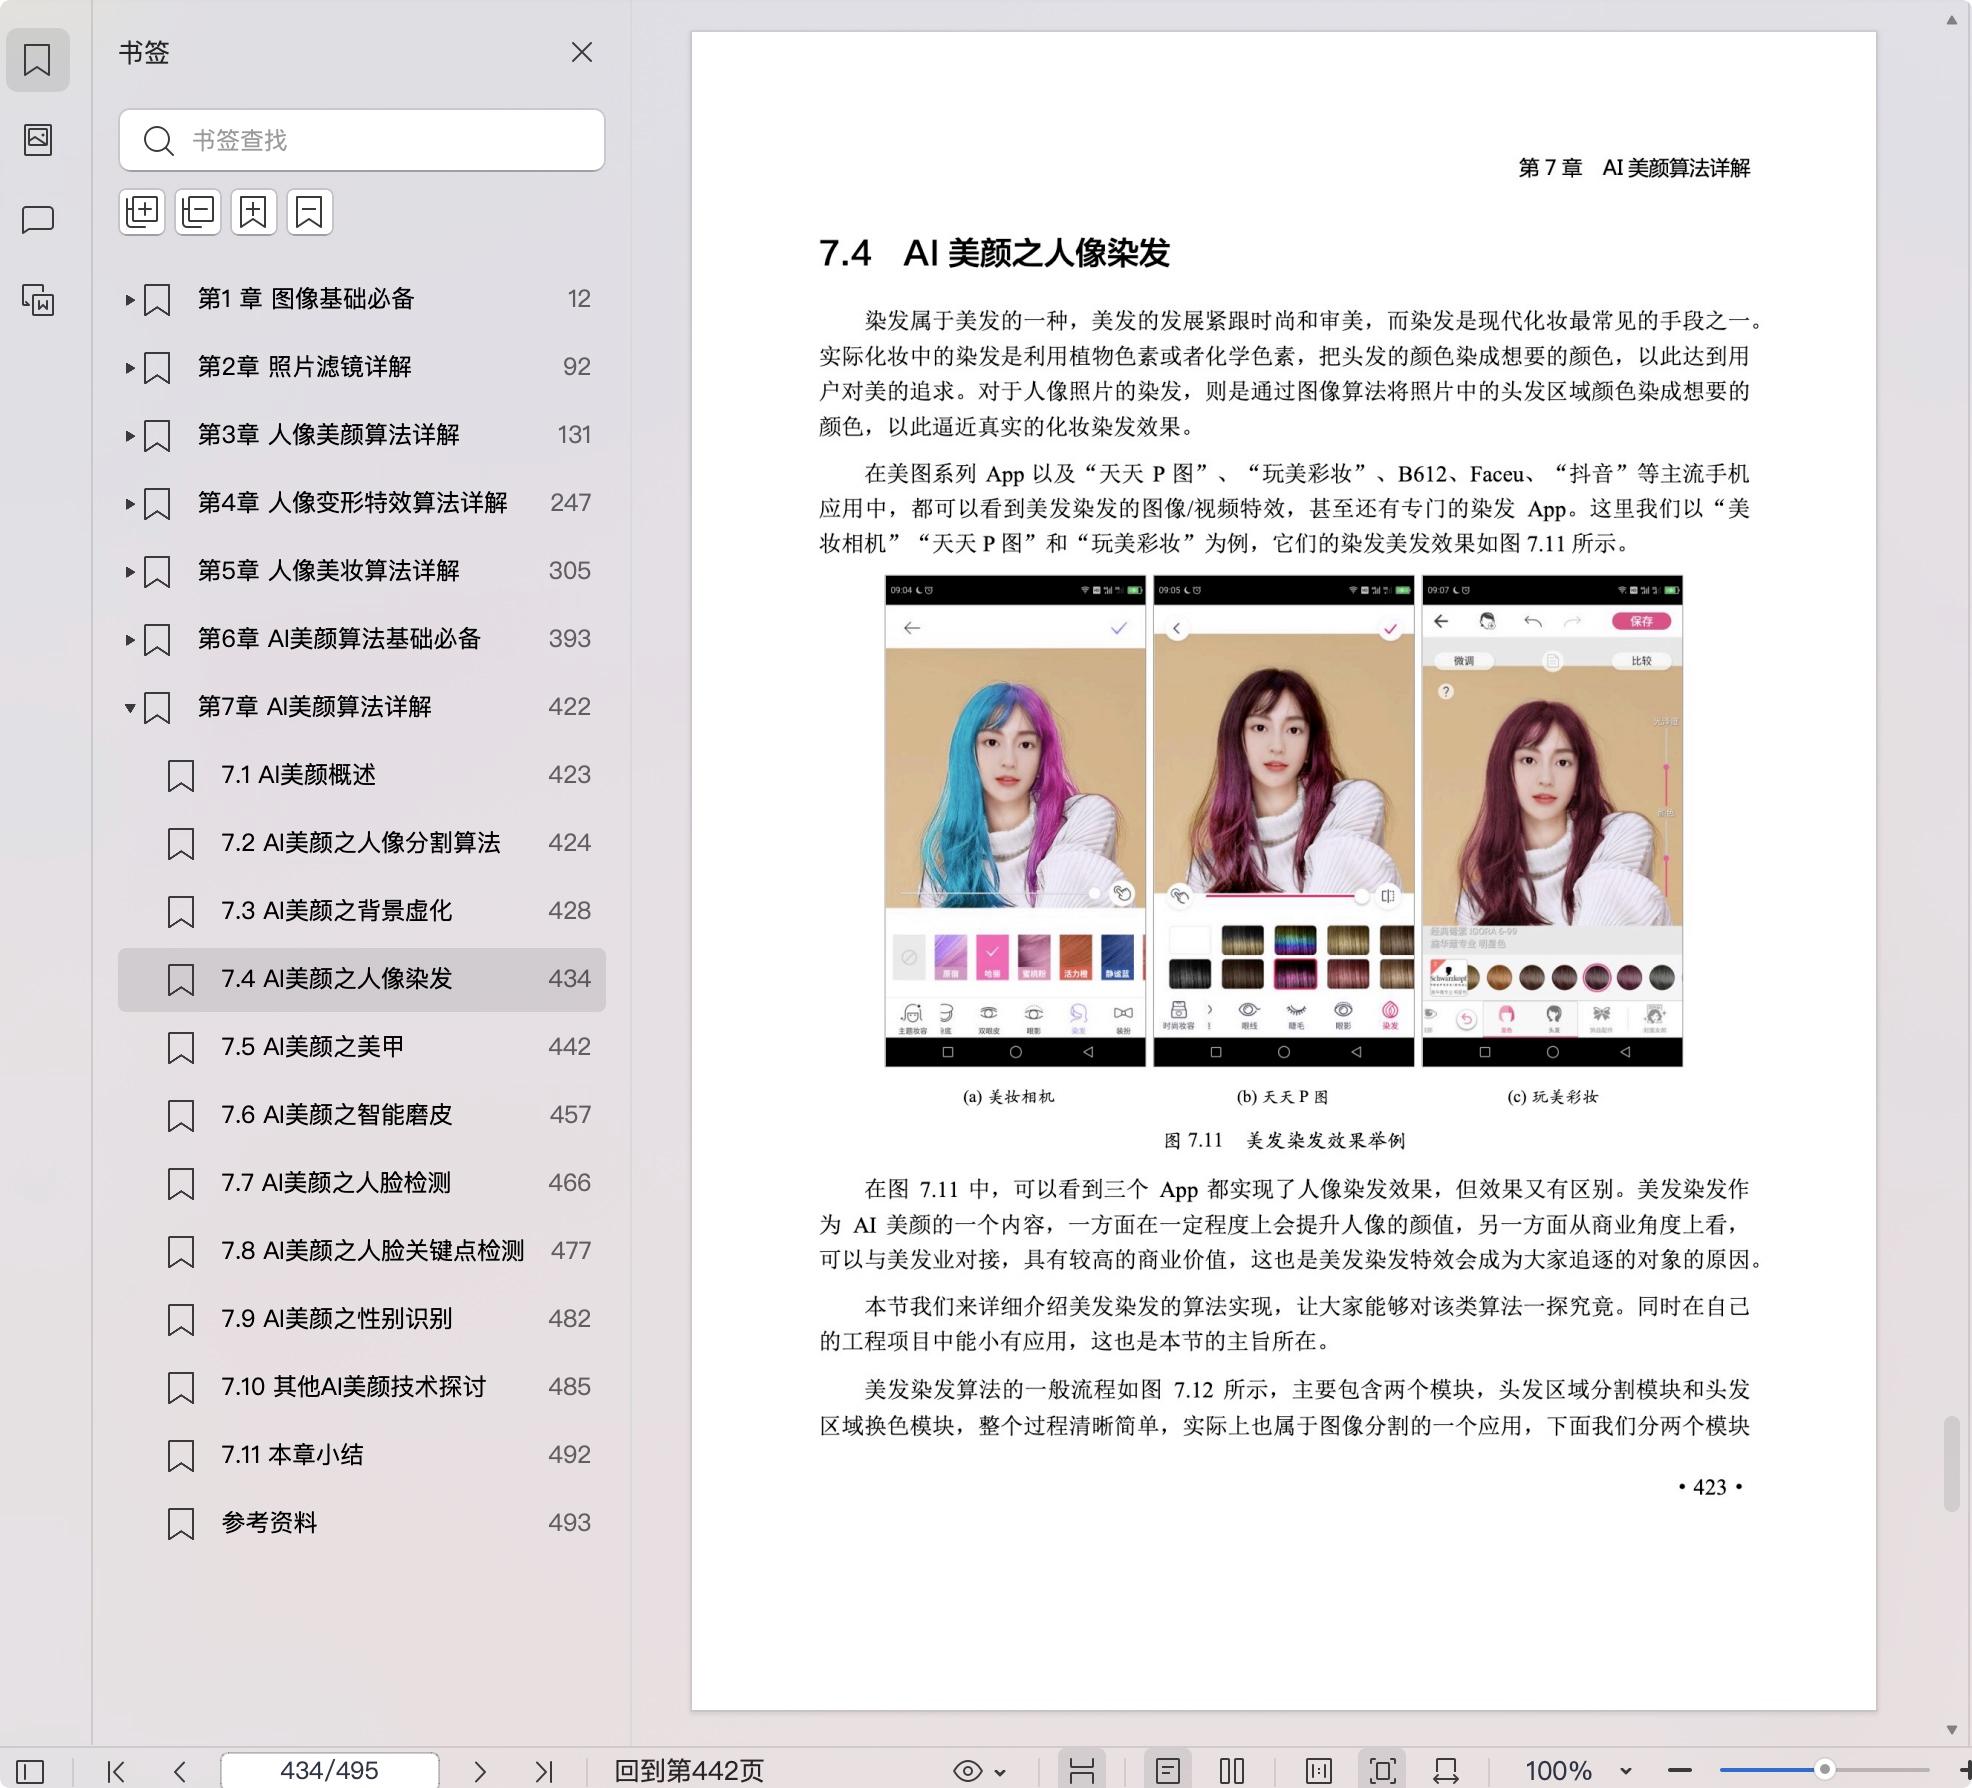This screenshot has width=1972, height=1788.
Task: Expand all bookmarks icon
Action: click(142, 212)
